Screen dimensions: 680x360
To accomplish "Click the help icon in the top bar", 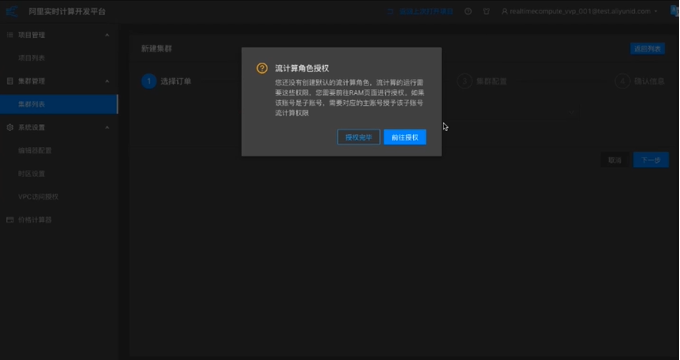I will [x=468, y=11].
